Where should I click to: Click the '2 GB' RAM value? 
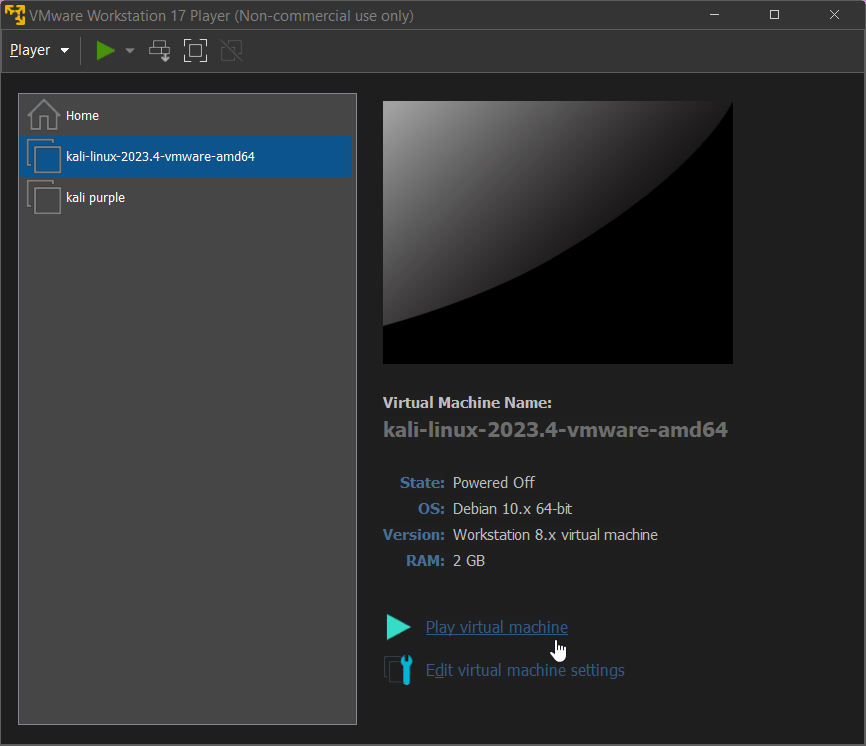[x=469, y=560]
